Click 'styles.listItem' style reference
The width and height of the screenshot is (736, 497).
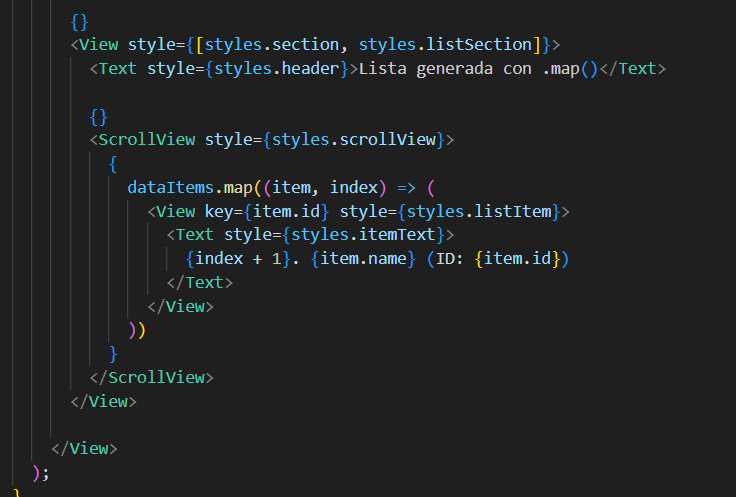479,212
